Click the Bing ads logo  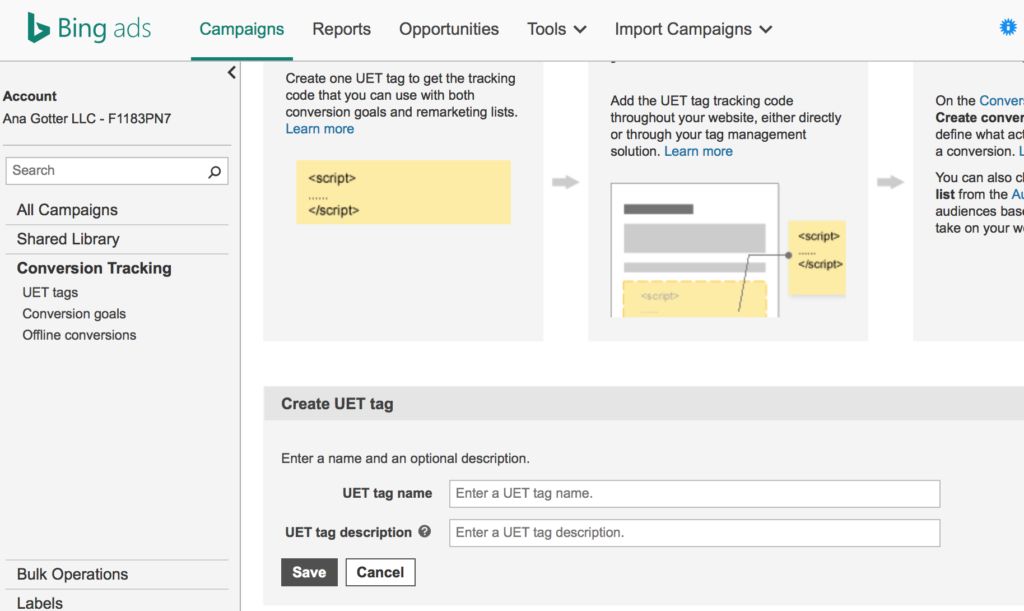[x=89, y=29]
